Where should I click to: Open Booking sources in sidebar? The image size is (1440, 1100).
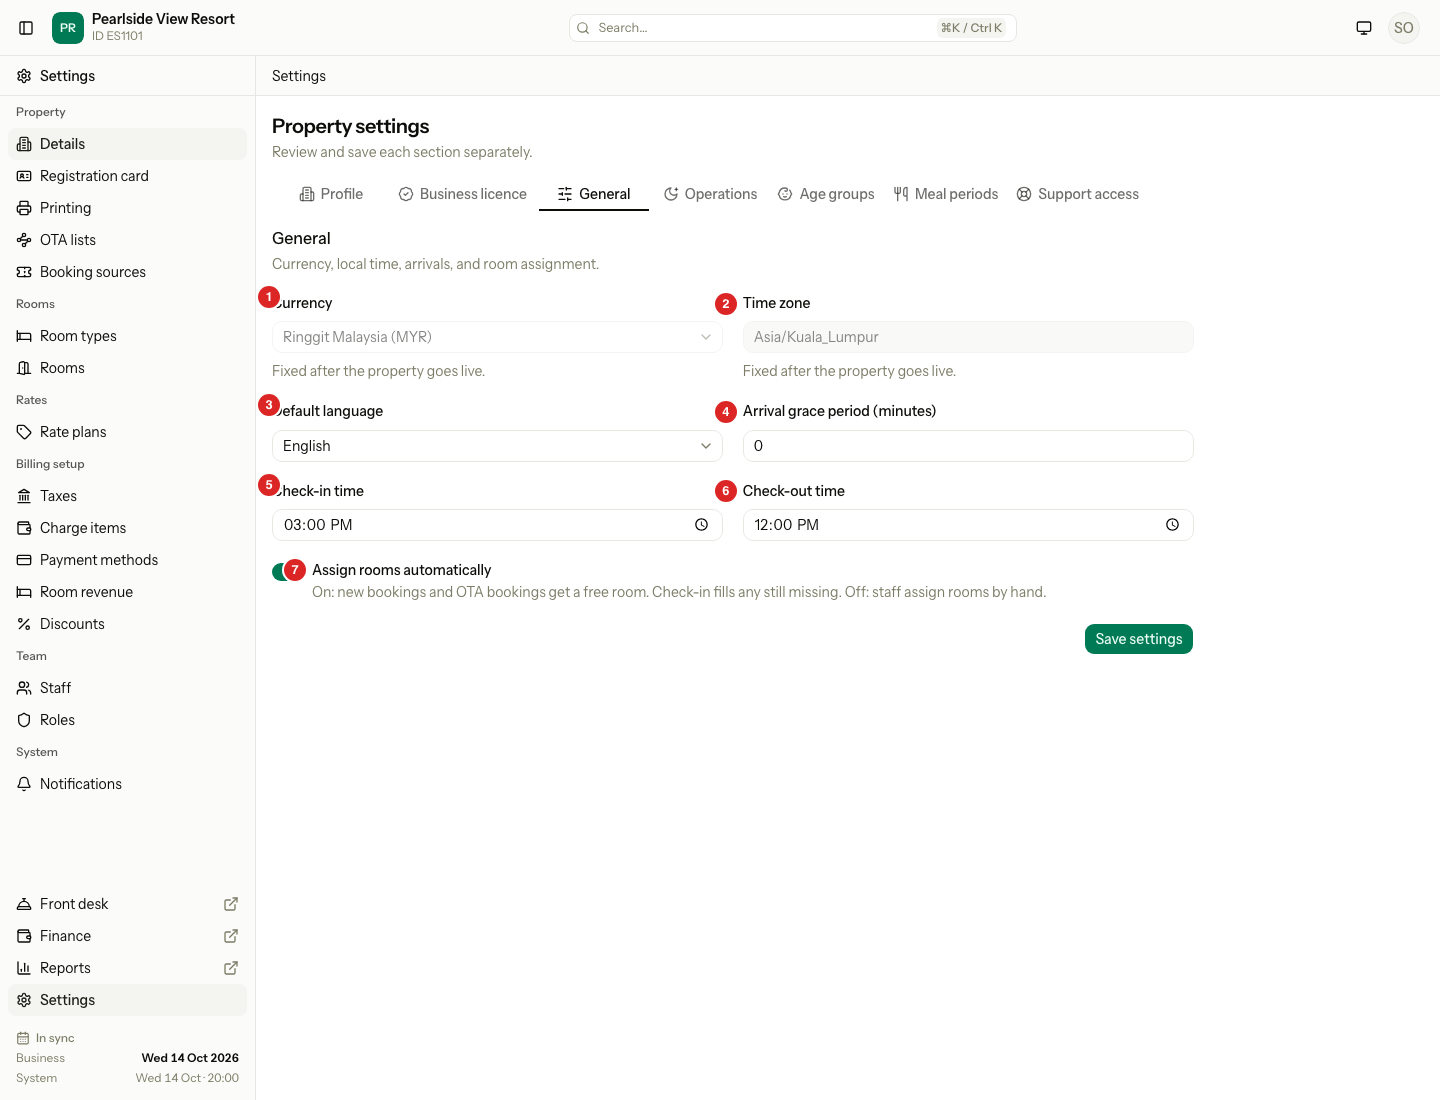127,272
